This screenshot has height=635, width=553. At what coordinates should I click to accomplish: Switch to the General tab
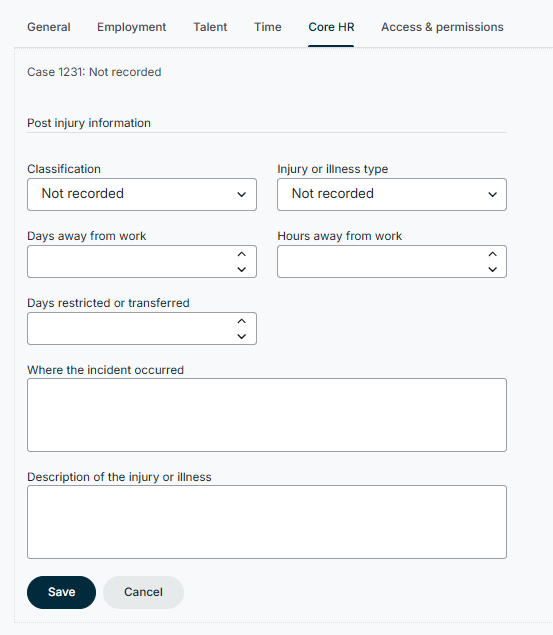coord(49,27)
